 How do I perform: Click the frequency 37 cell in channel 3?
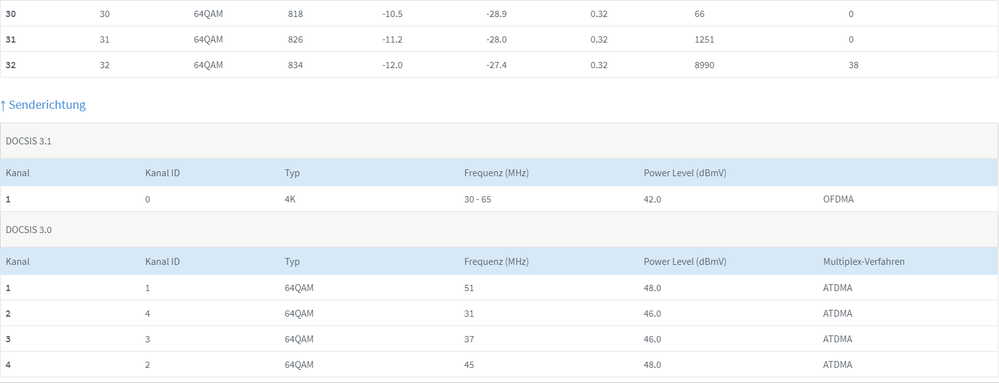pos(470,339)
